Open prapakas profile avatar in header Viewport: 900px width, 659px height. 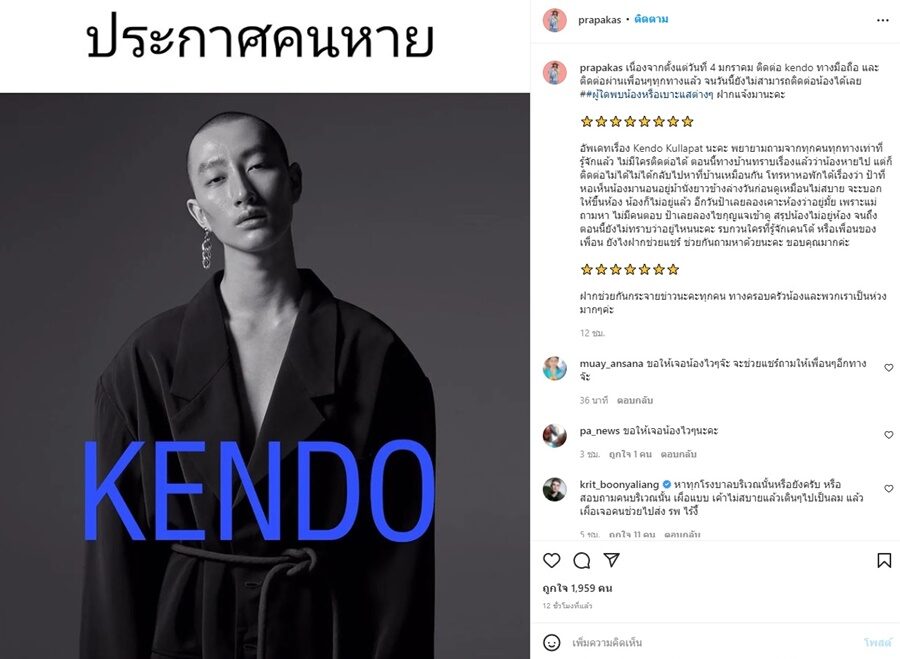tap(554, 20)
